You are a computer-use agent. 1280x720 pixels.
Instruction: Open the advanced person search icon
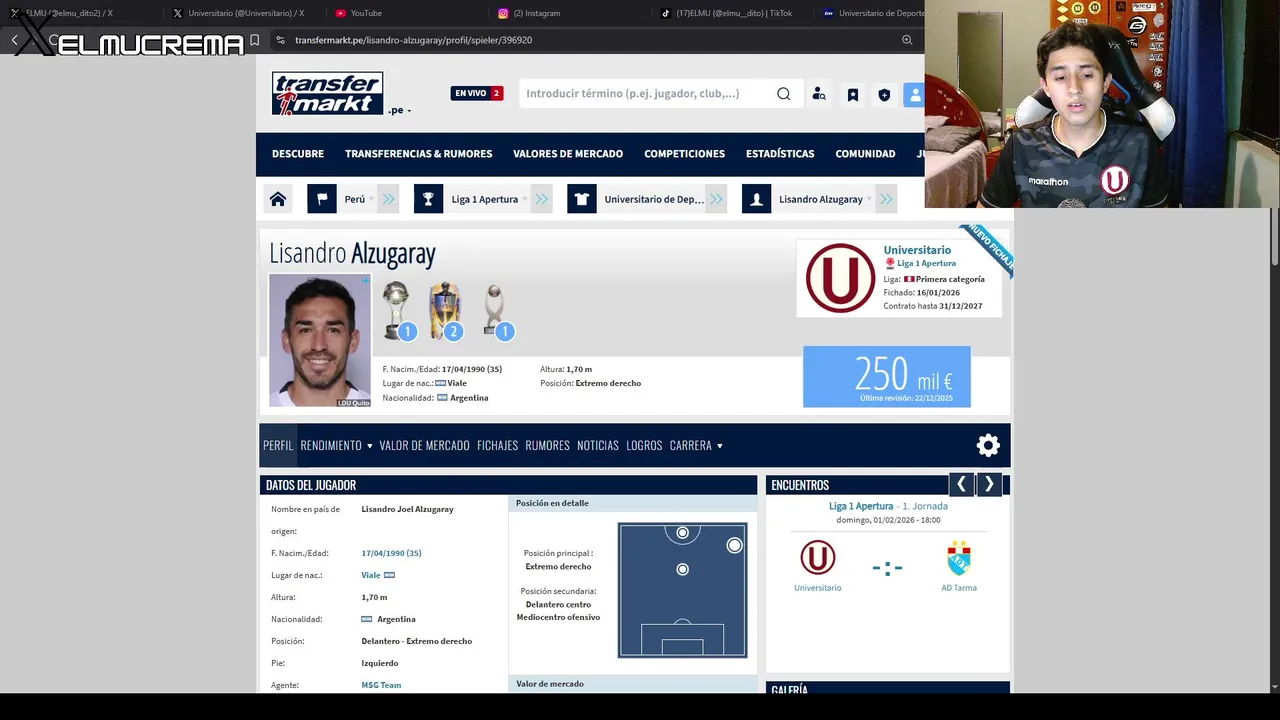(x=819, y=94)
